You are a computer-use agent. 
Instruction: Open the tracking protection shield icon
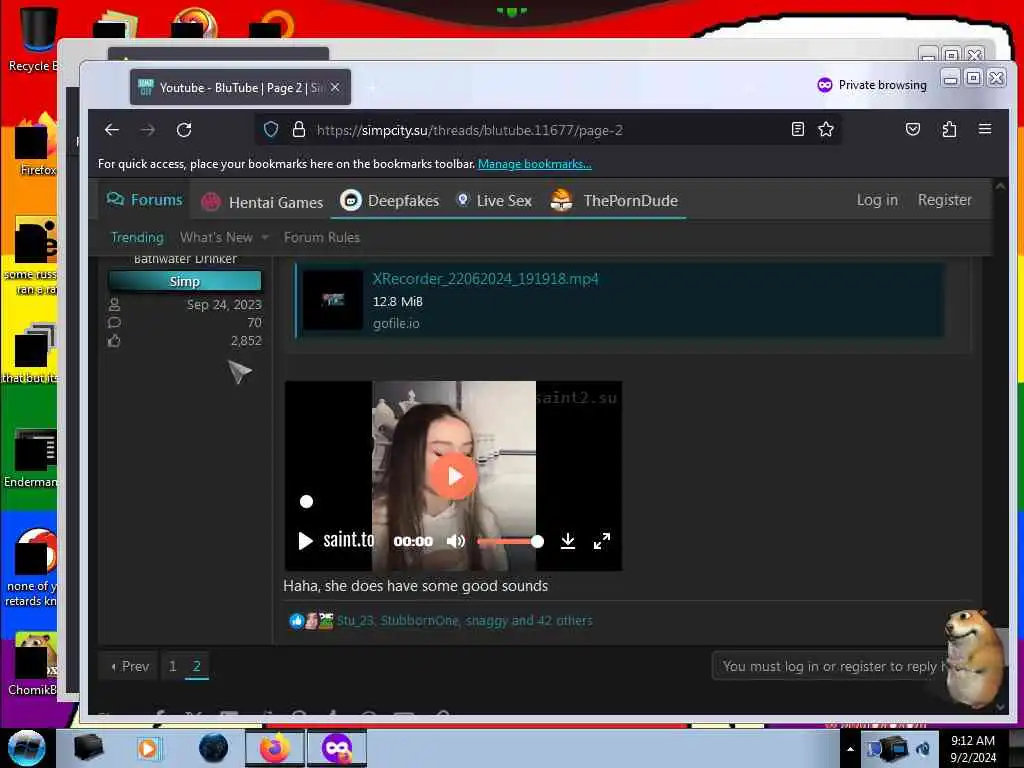(271, 129)
